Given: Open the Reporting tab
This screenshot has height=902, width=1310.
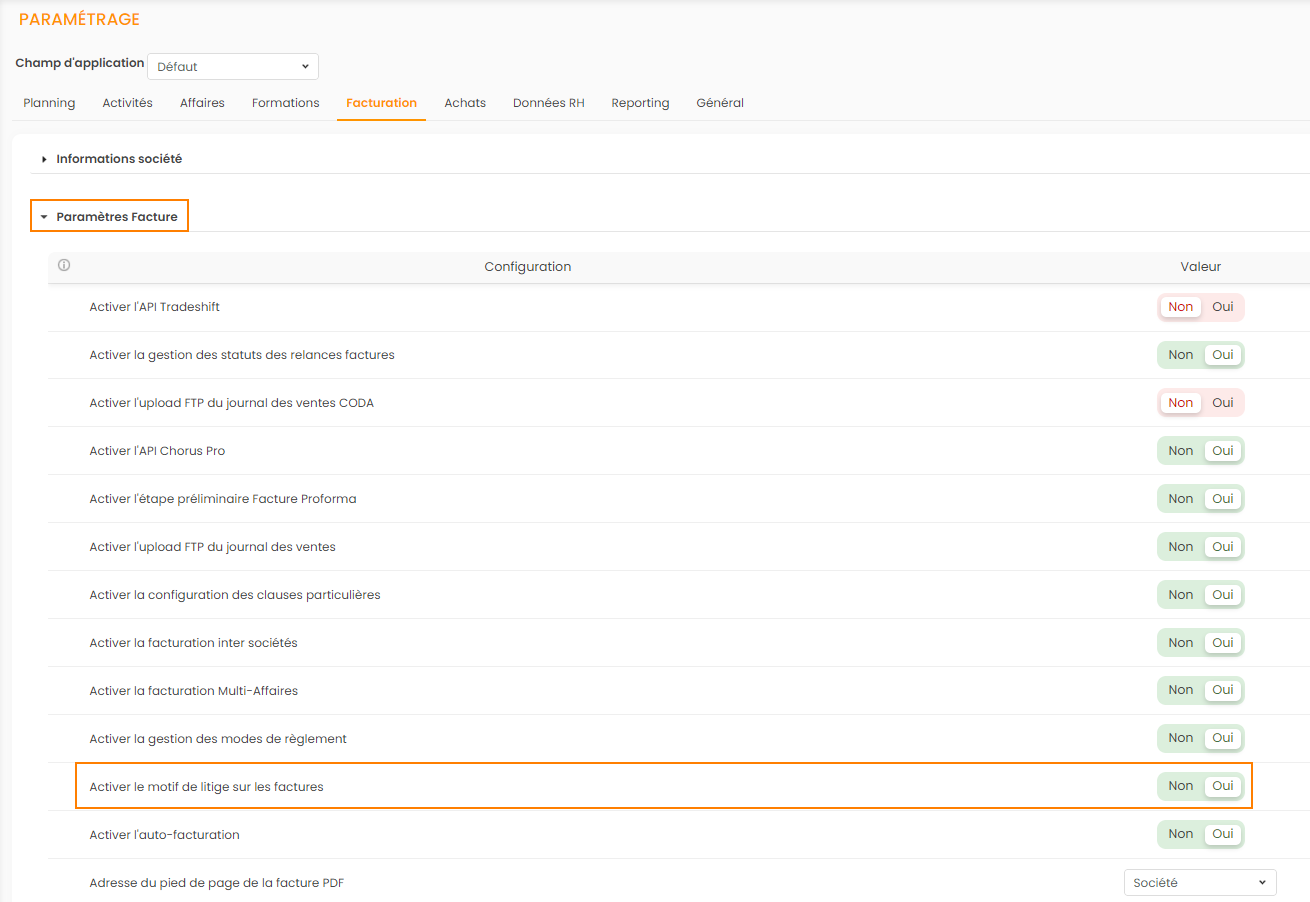Looking at the screenshot, I should [x=640, y=103].
